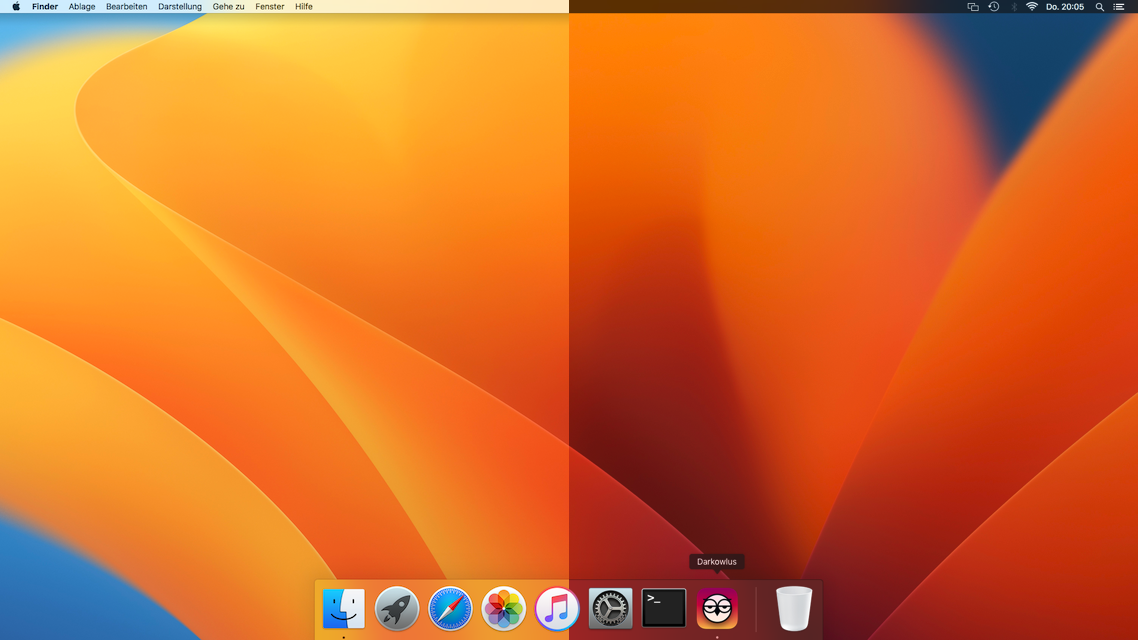The height and width of the screenshot is (640, 1138).
Task: Show Notification Center list icon
Action: point(1119,7)
